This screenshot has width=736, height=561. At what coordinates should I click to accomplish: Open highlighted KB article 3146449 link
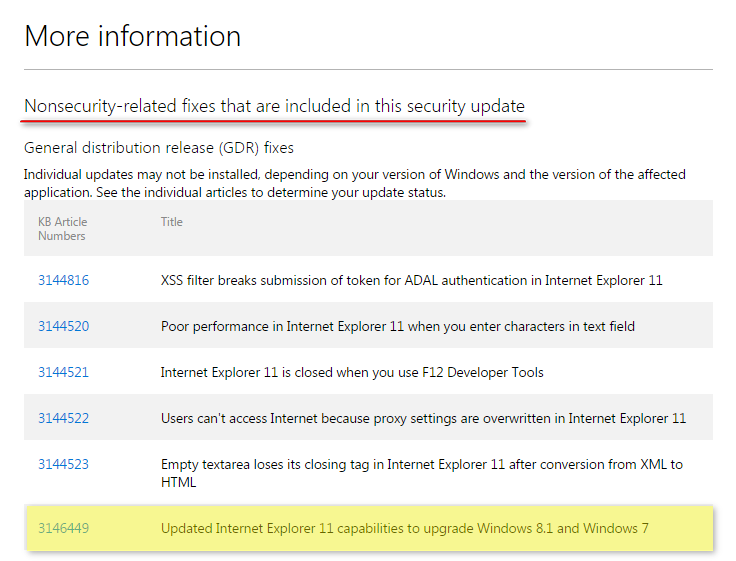(63, 528)
